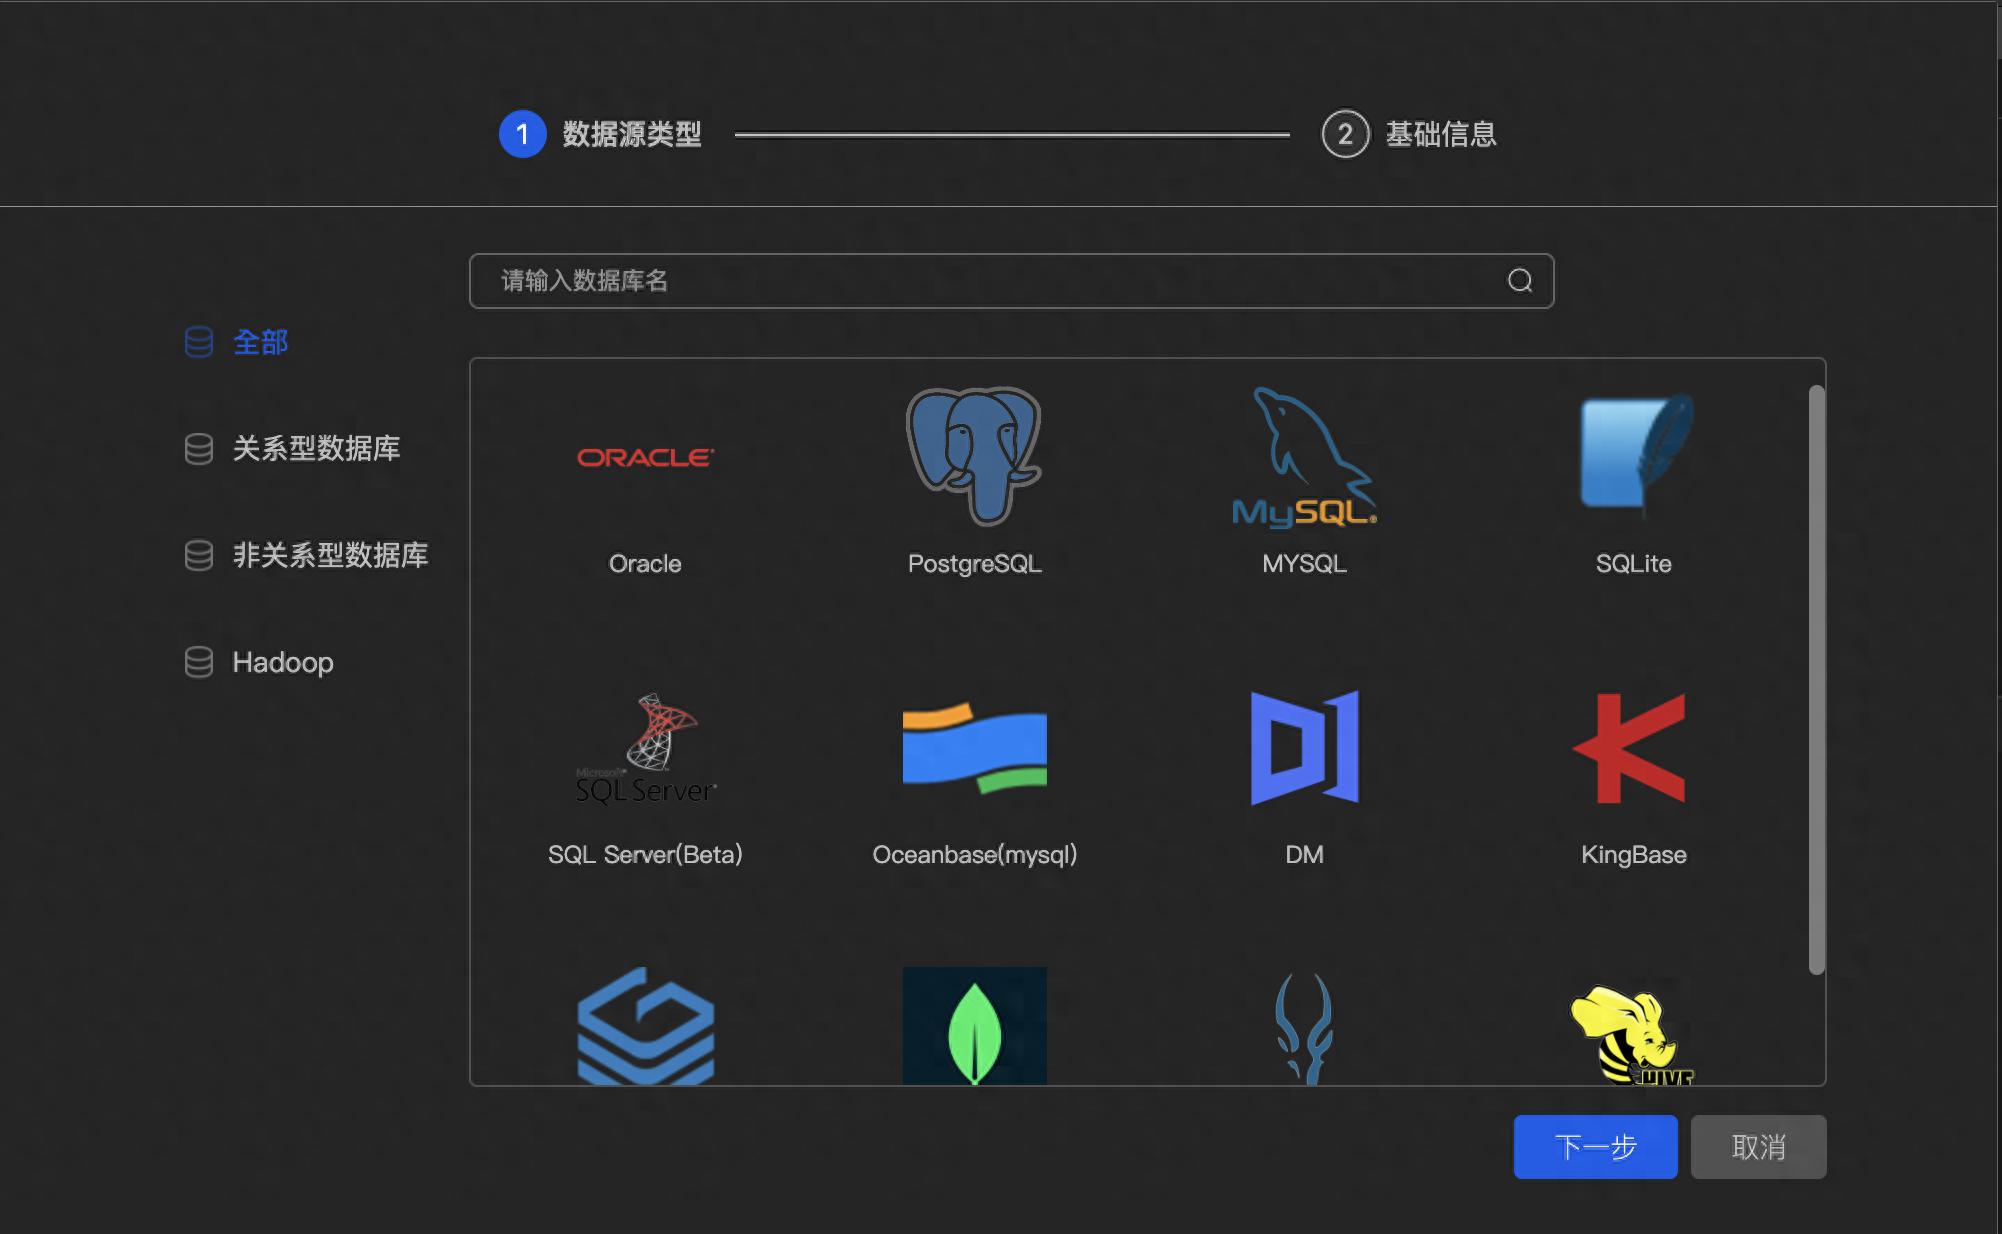Select the MongoDB green leaf icon
The height and width of the screenshot is (1234, 2002).
[974, 1025]
